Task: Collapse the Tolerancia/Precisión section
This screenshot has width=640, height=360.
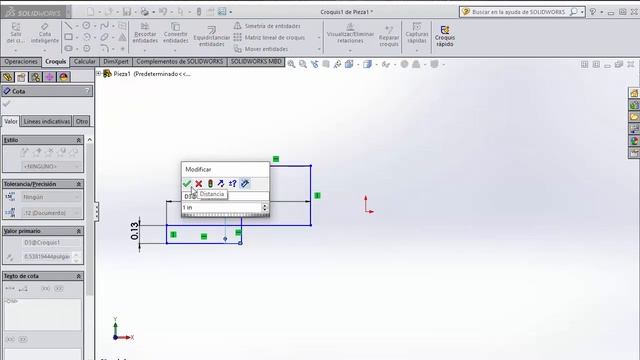Action: point(79,184)
